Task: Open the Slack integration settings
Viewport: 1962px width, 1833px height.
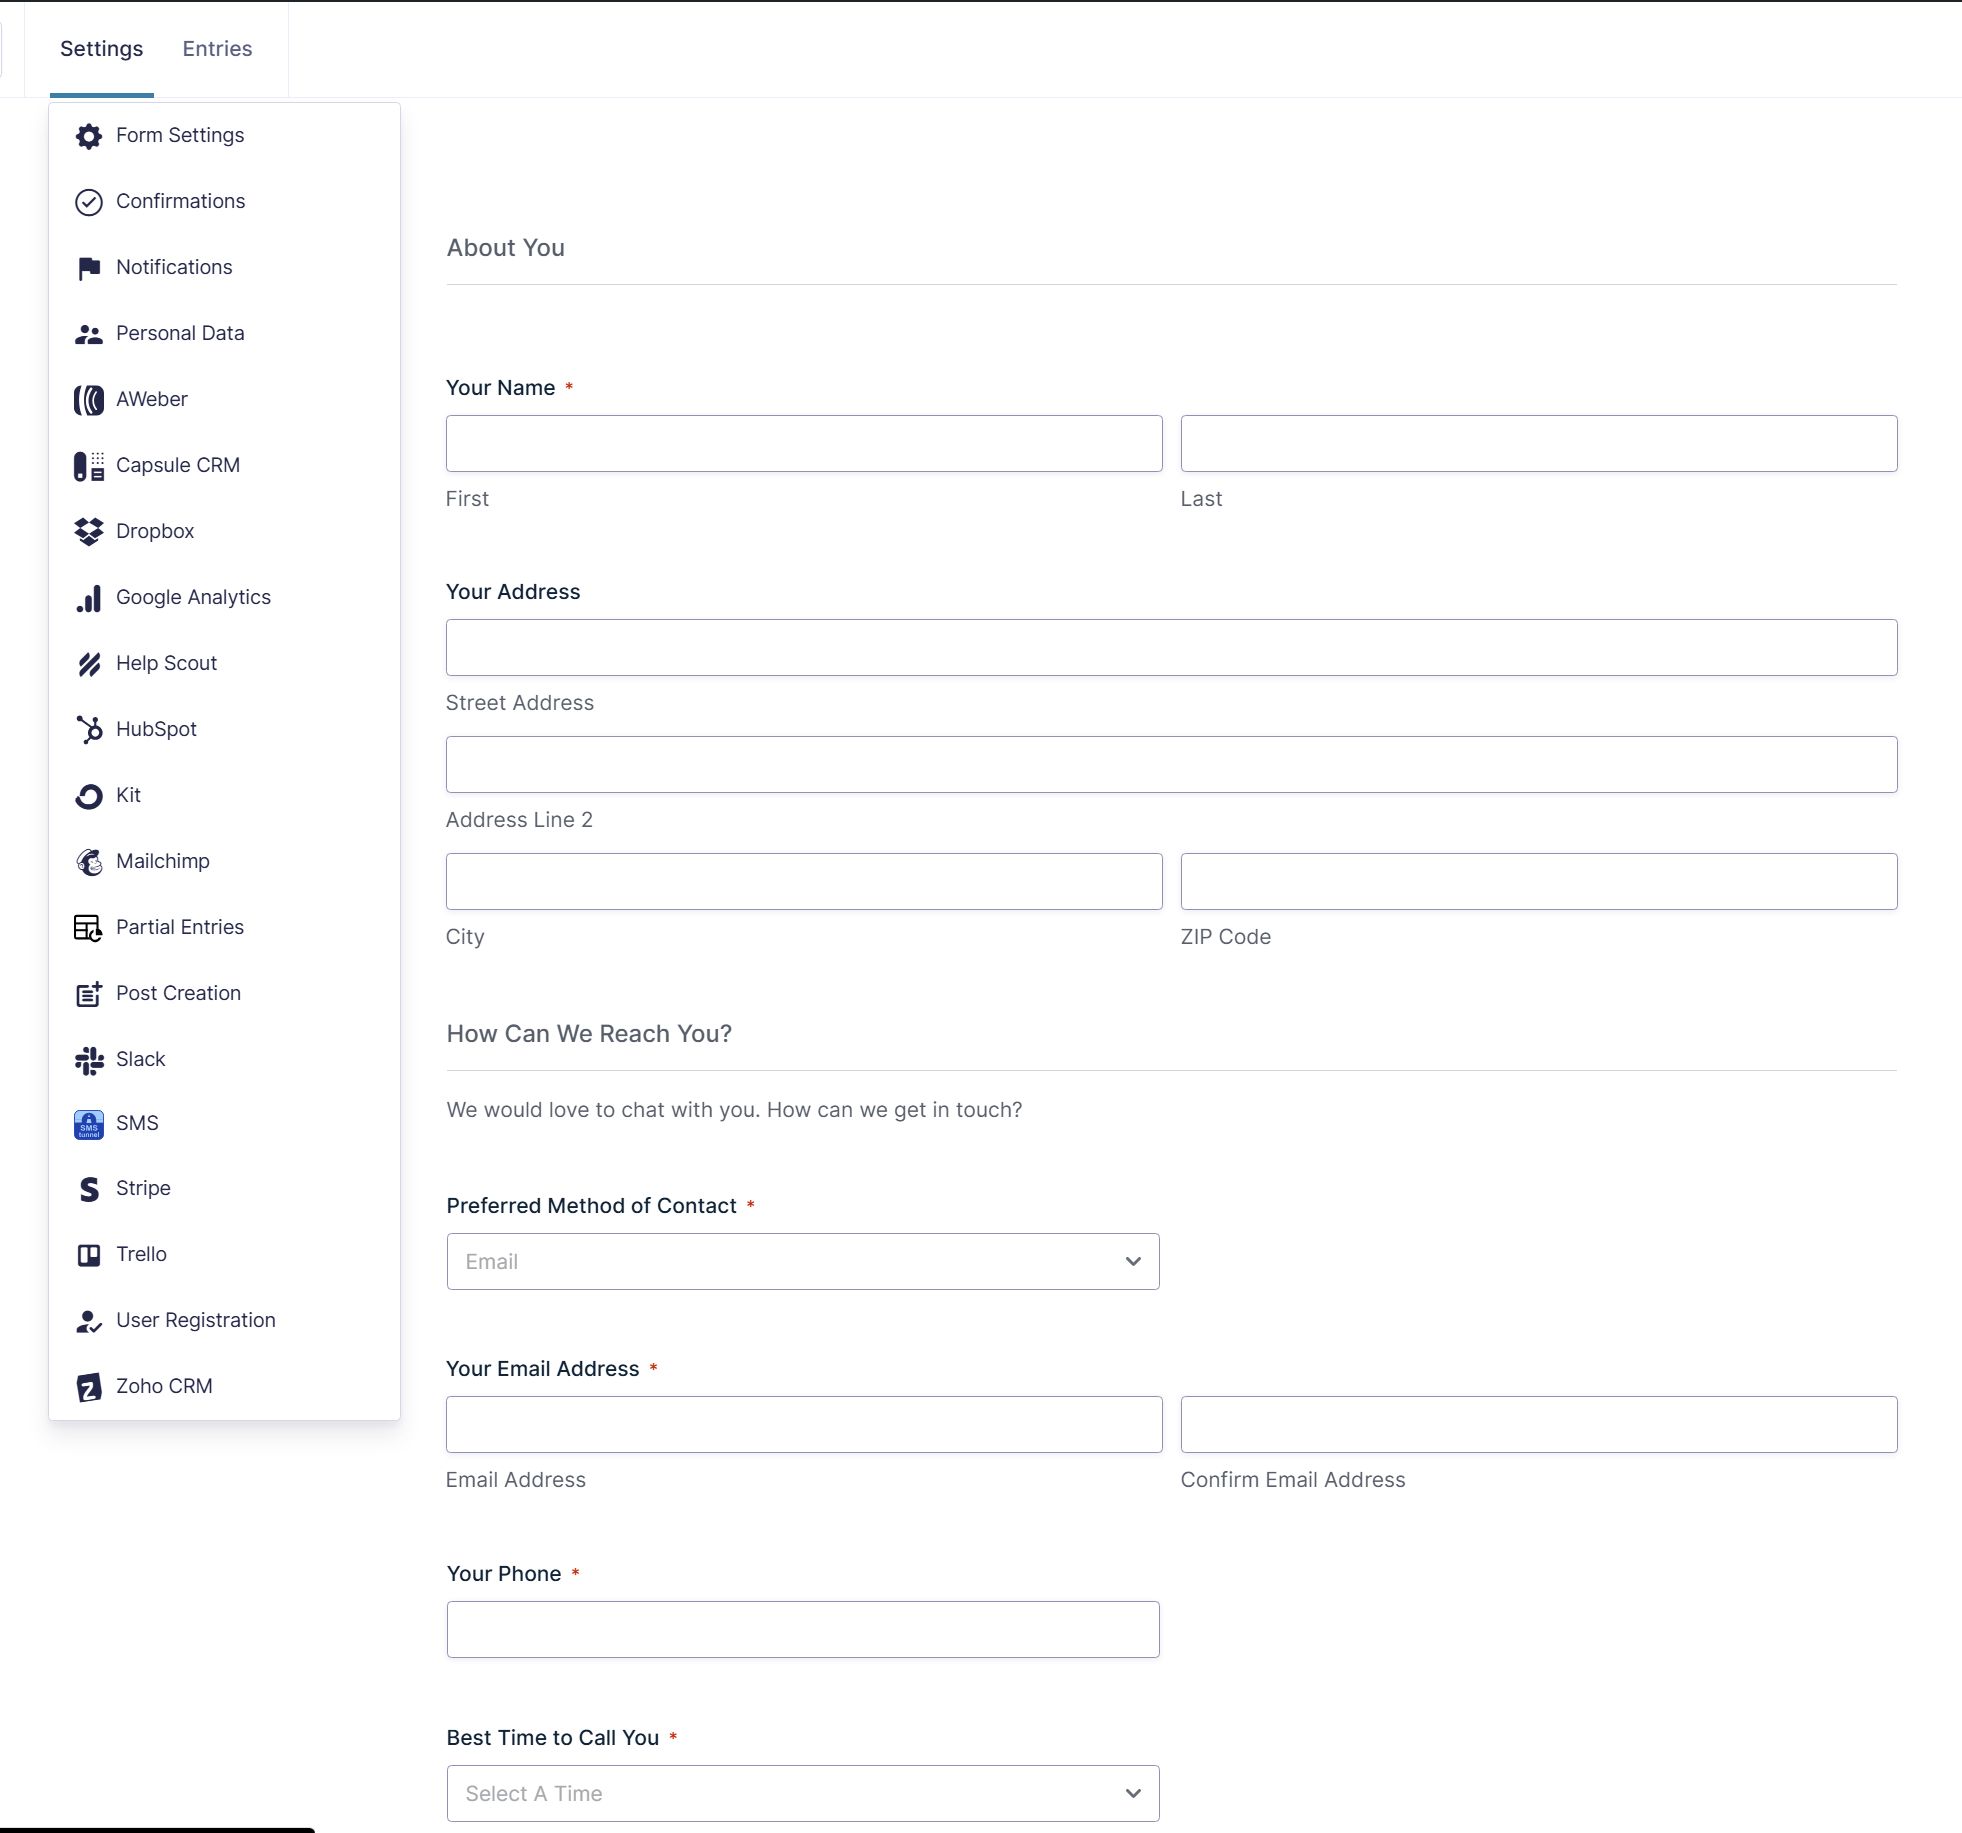Action: click(140, 1059)
